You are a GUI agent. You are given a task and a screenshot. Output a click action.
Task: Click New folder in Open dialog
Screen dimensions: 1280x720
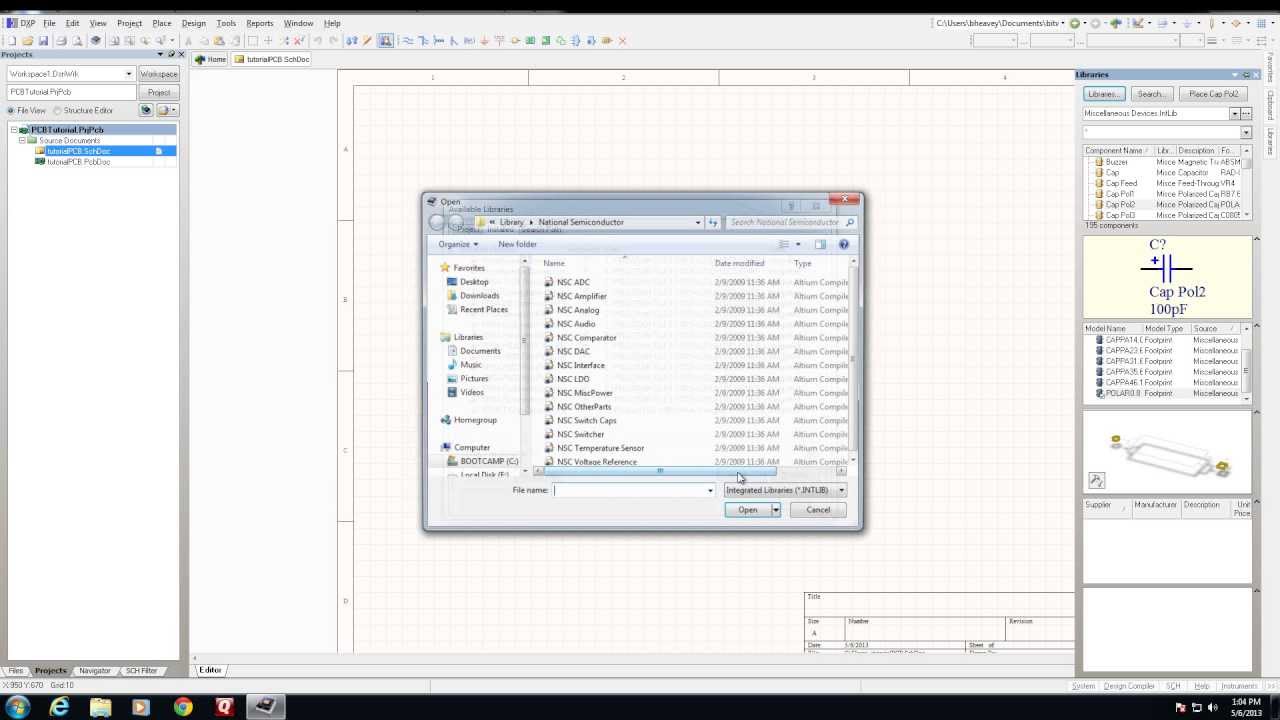click(x=517, y=244)
